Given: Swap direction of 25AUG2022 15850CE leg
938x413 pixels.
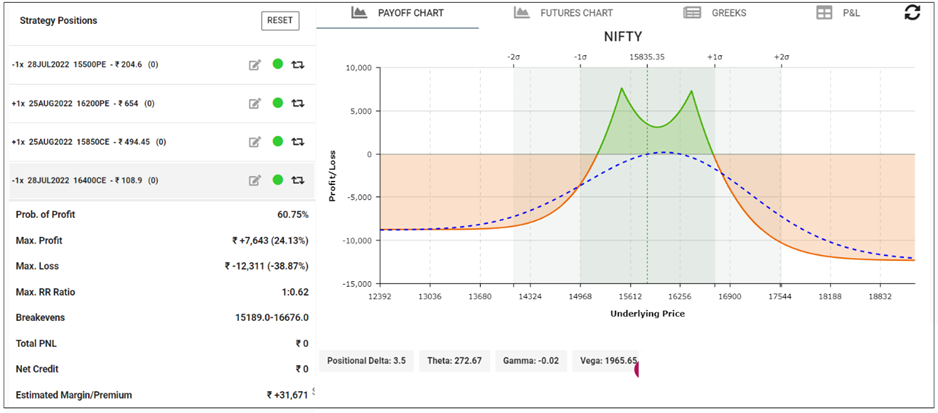Looking at the screenshot, I should [297, 142].
